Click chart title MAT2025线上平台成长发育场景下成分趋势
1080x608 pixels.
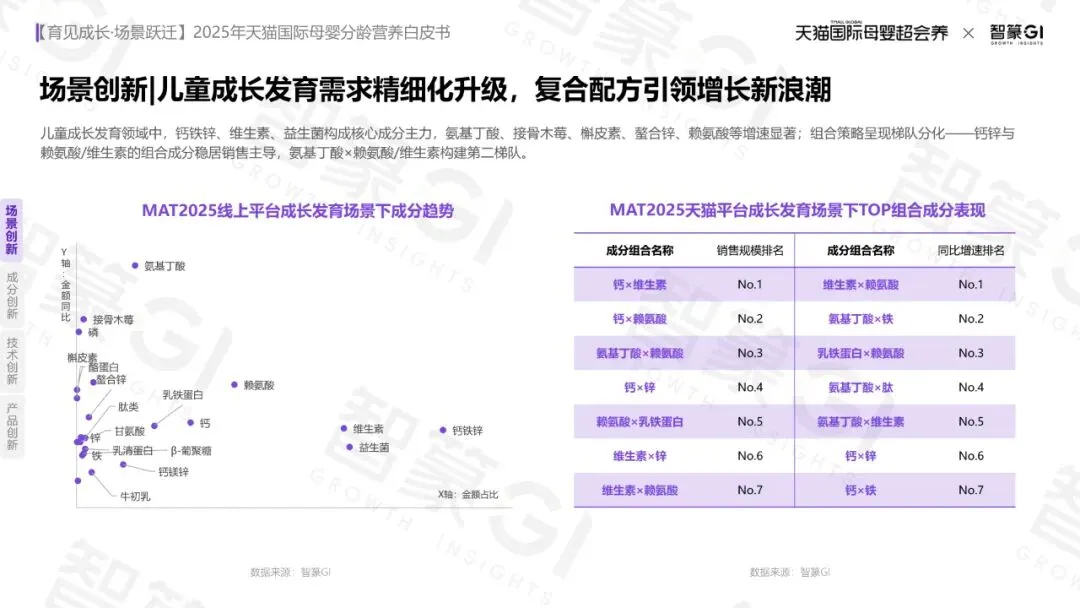[x=298, y=211]
